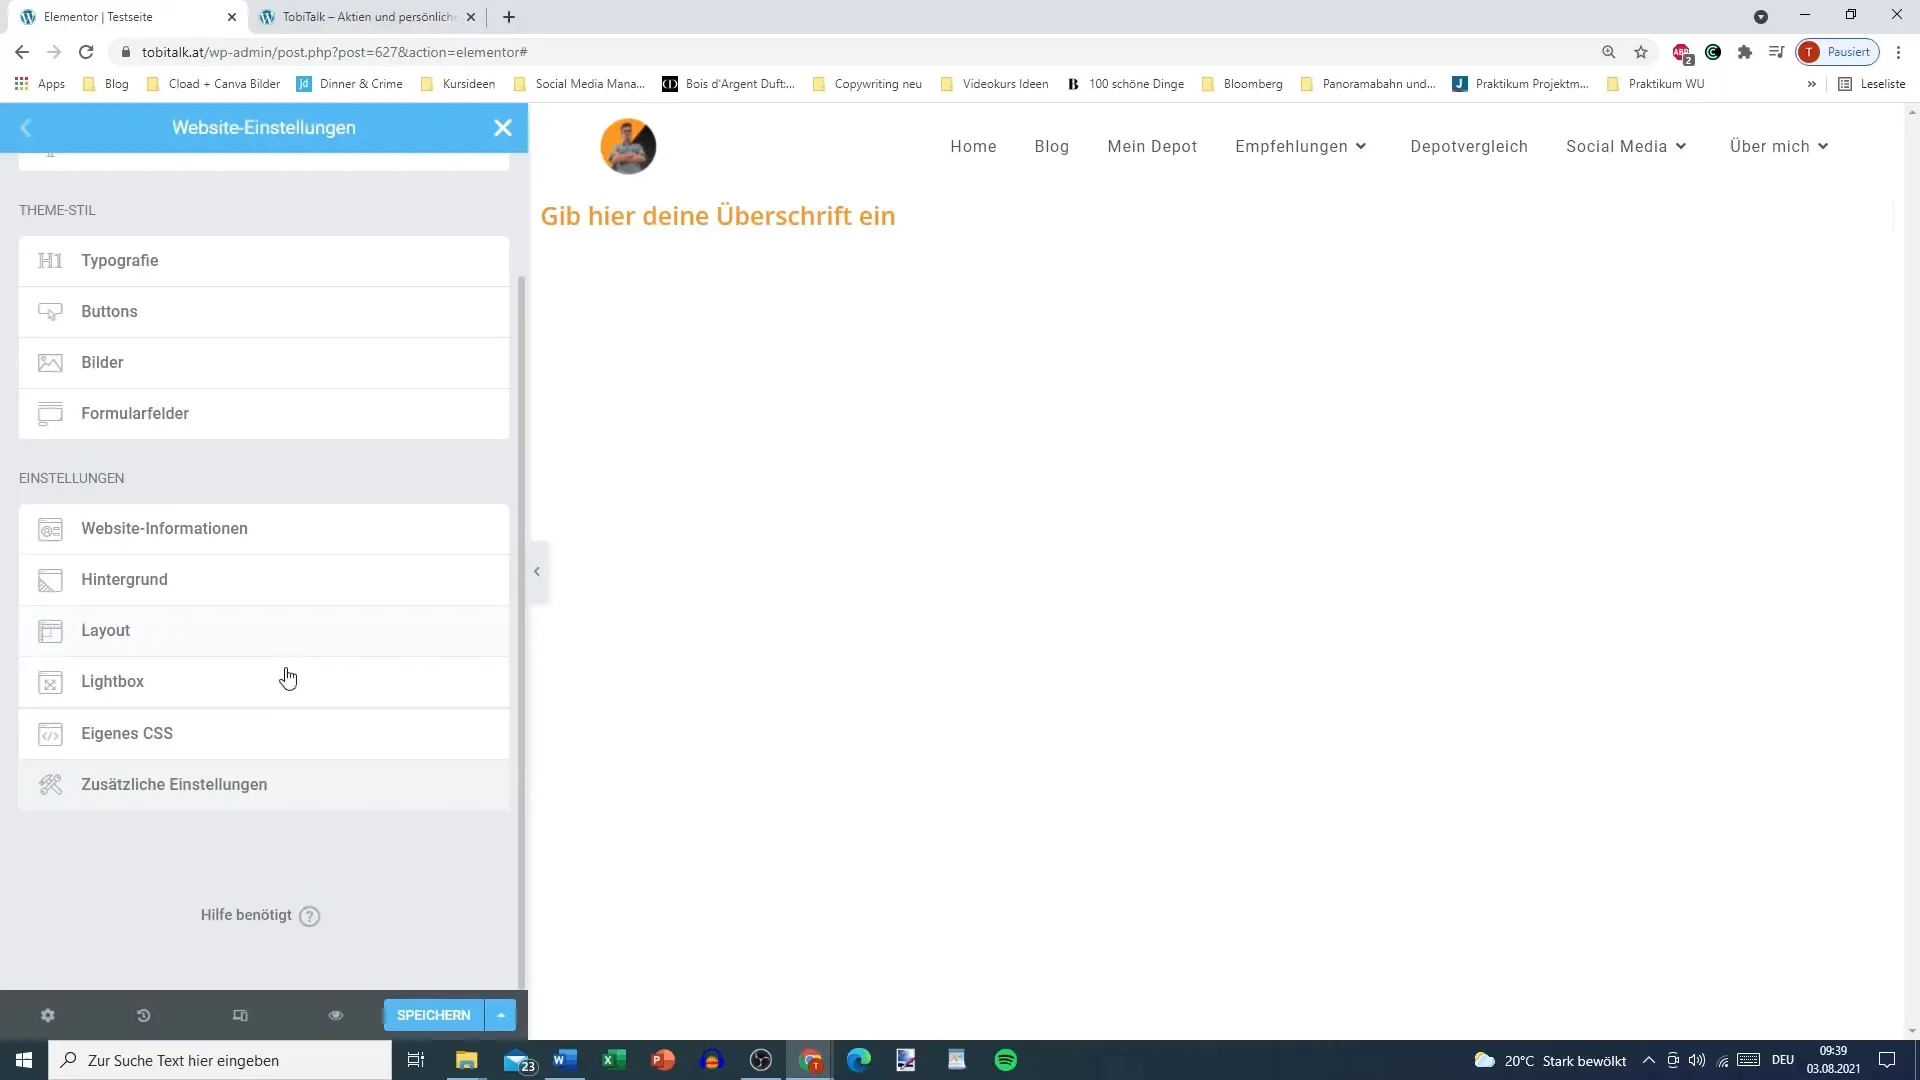Open the Chrome profile Pausiert button
This screenshot has height=1080, width=1920.
pyautogui.click(x=1838, y=52)
